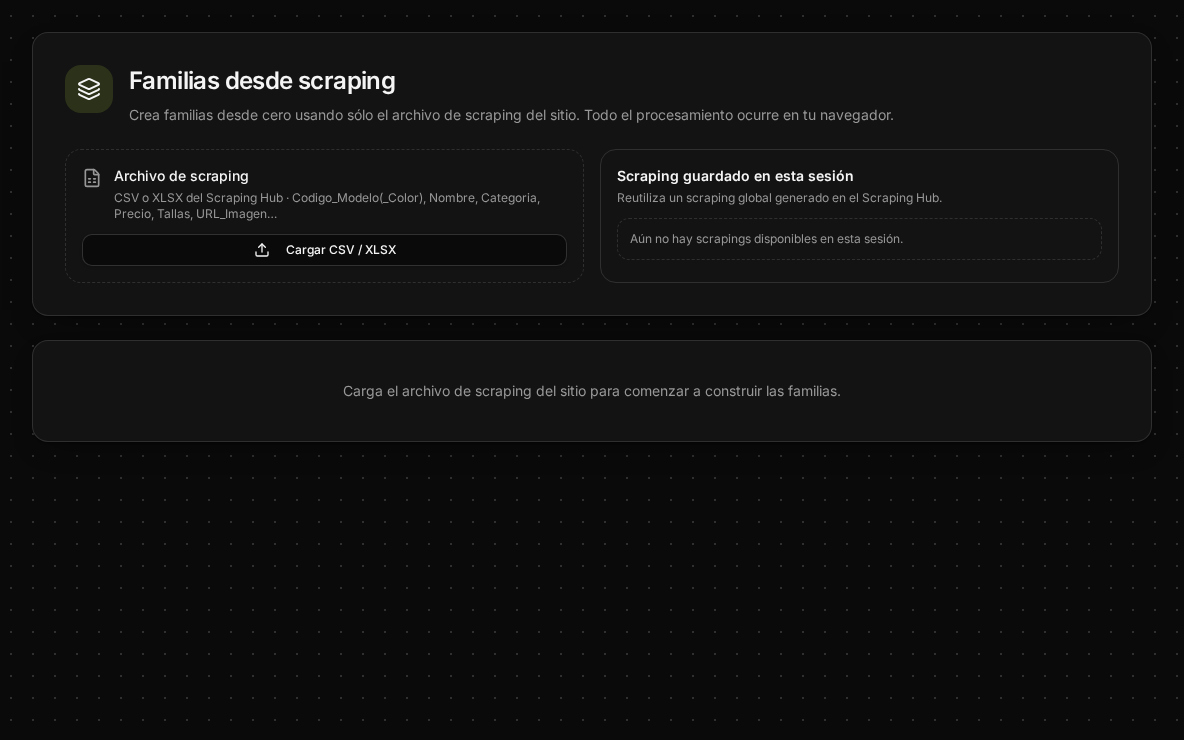Click the "Nombre," column name in the description

[452, 198]
